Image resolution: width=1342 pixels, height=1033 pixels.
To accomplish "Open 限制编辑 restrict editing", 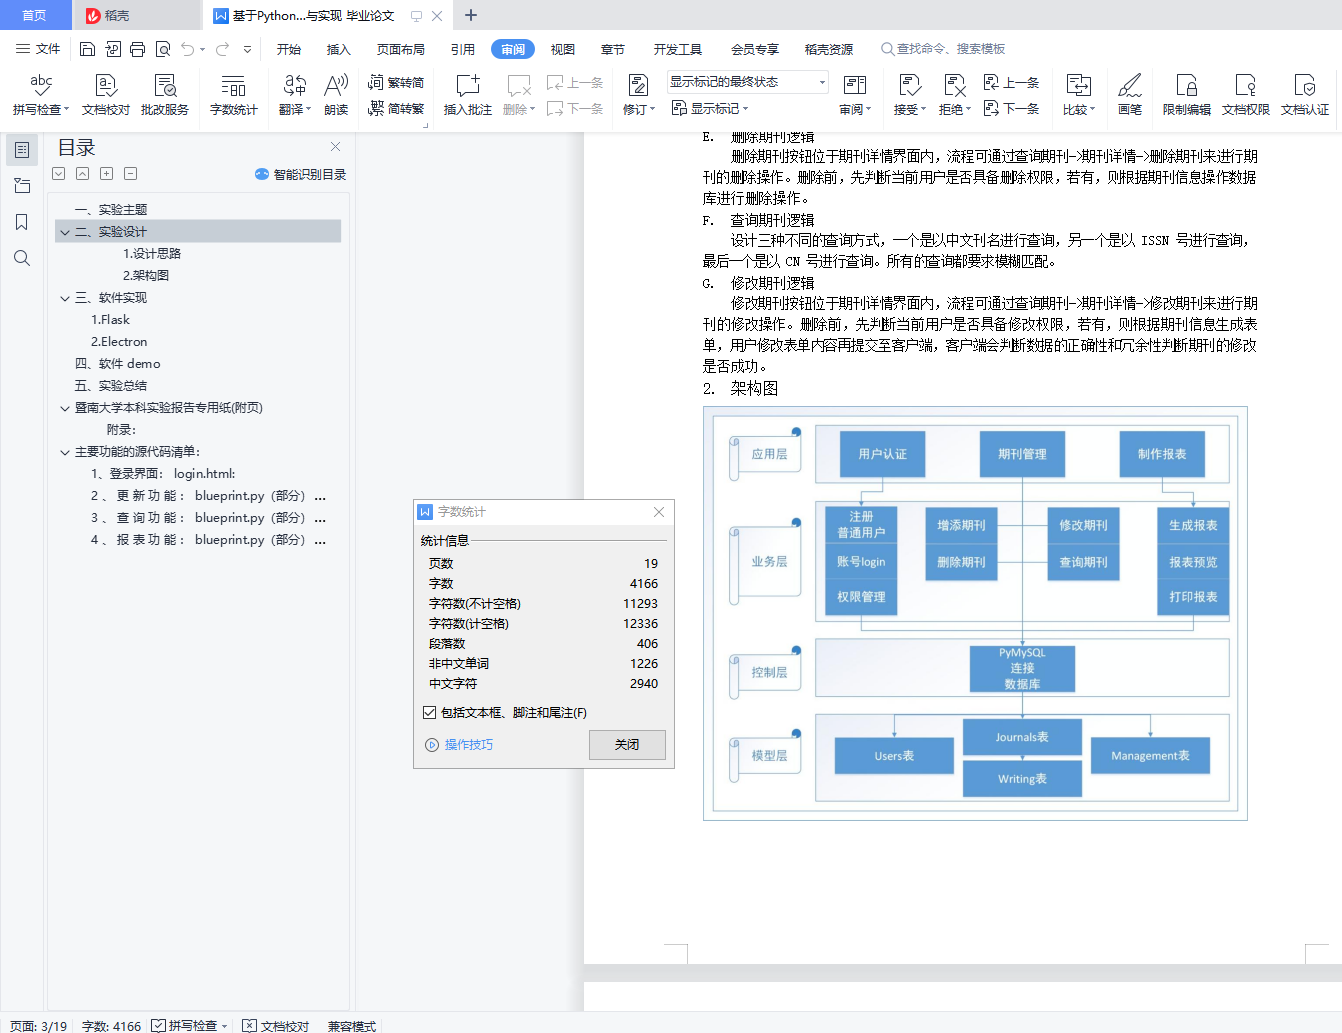I will 1187,94.
